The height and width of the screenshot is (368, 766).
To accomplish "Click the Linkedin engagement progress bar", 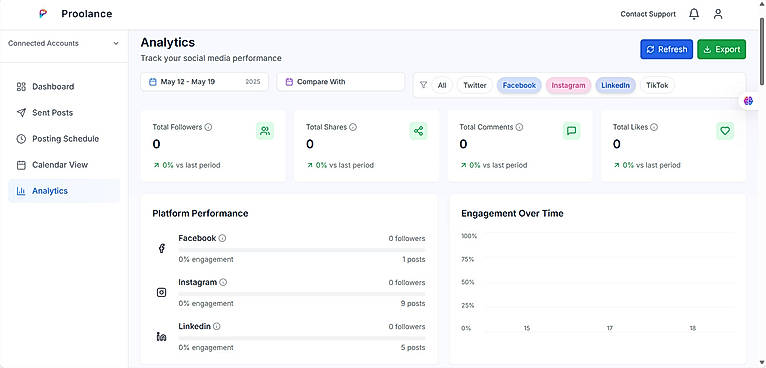I will 302,338.
